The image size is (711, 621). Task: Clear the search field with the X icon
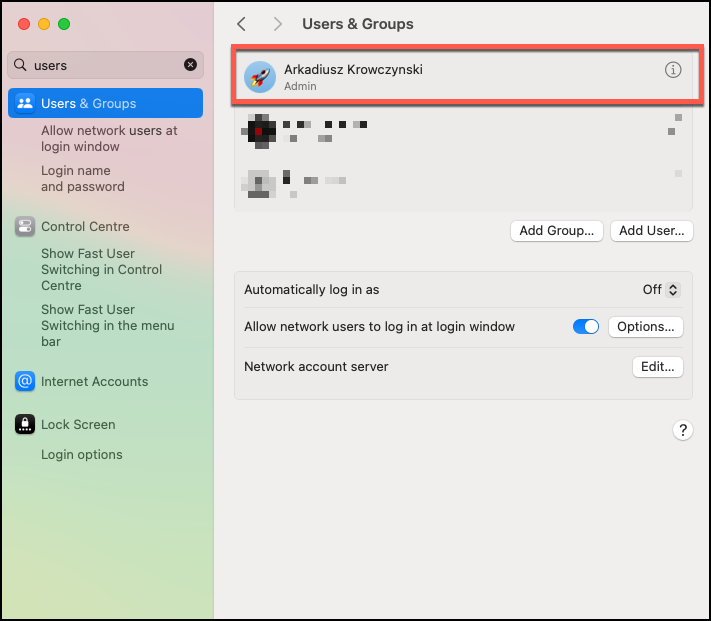pos(190,65)
